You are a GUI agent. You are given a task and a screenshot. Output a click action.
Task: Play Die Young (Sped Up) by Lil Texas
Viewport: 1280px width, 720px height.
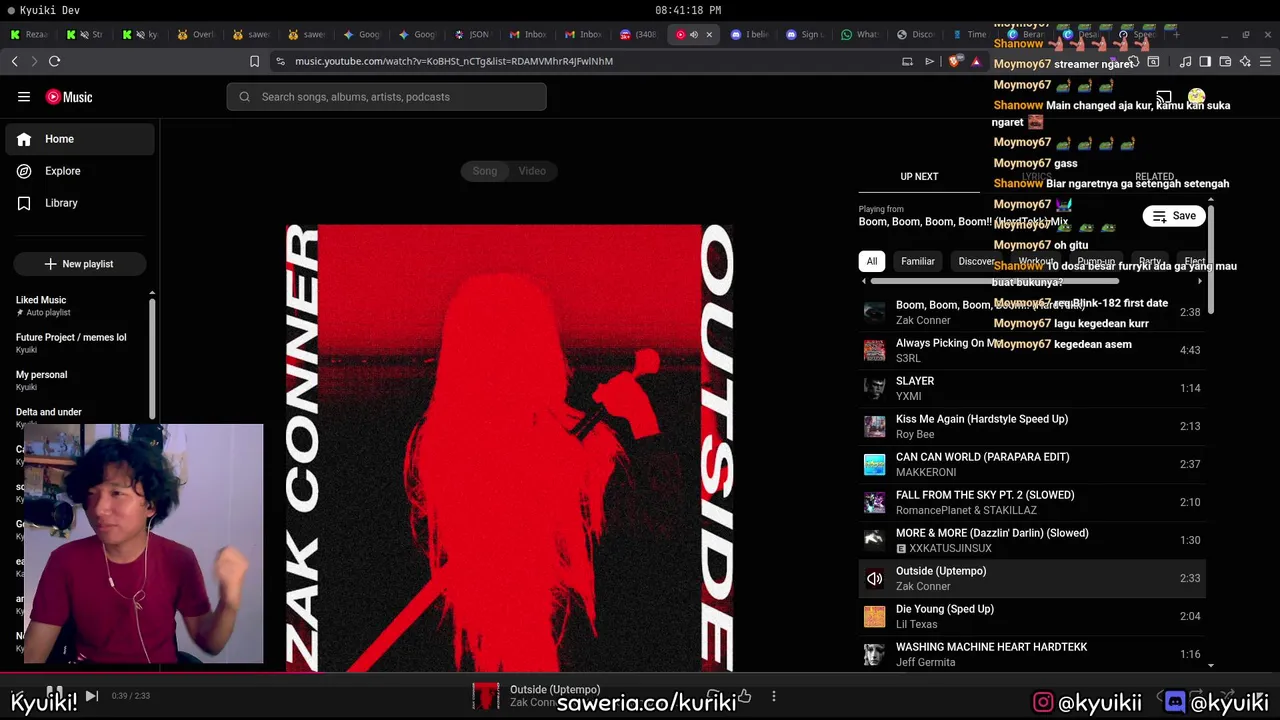point(1032,616)
